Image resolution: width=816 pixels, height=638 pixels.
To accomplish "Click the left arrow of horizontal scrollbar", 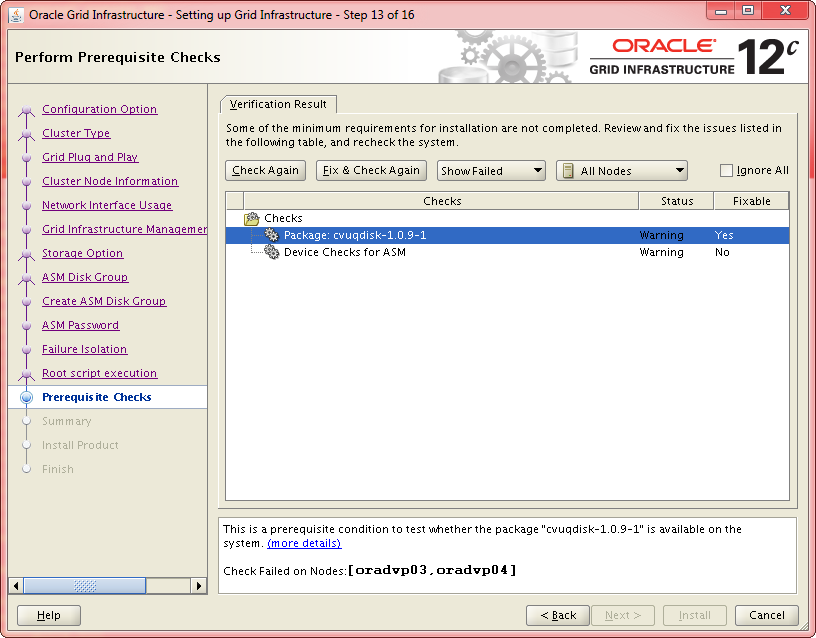I will 15,585.
